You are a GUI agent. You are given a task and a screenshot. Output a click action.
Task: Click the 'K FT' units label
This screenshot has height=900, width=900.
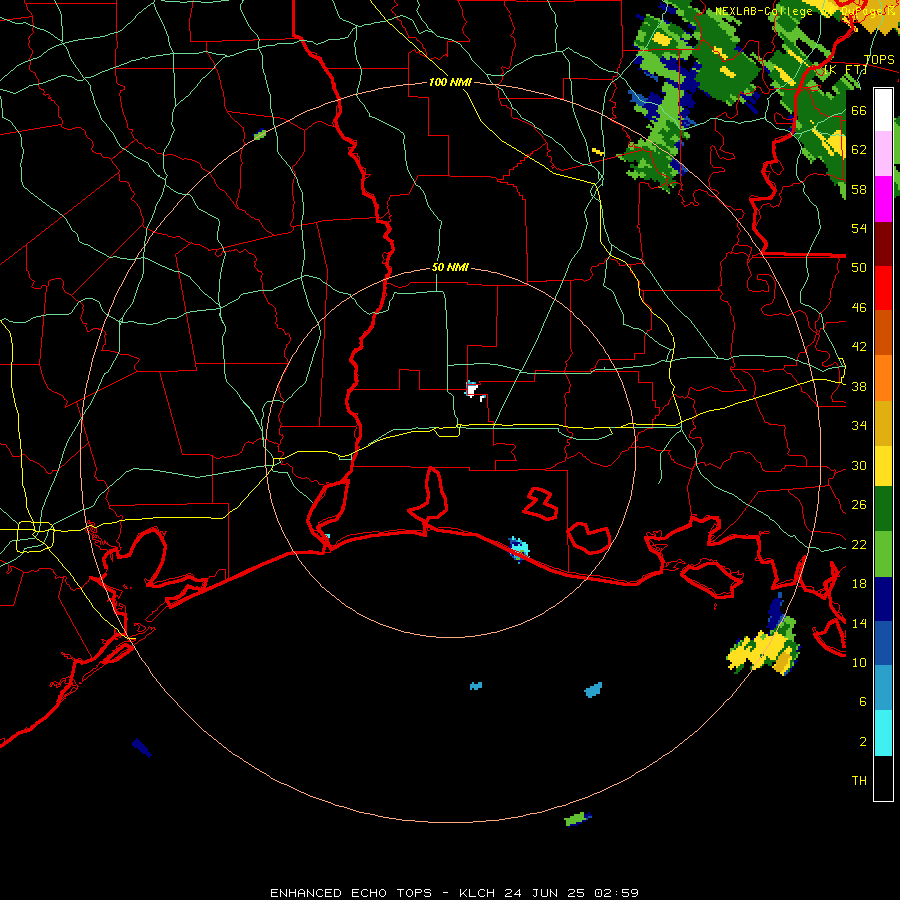click(x=845, y=70)
